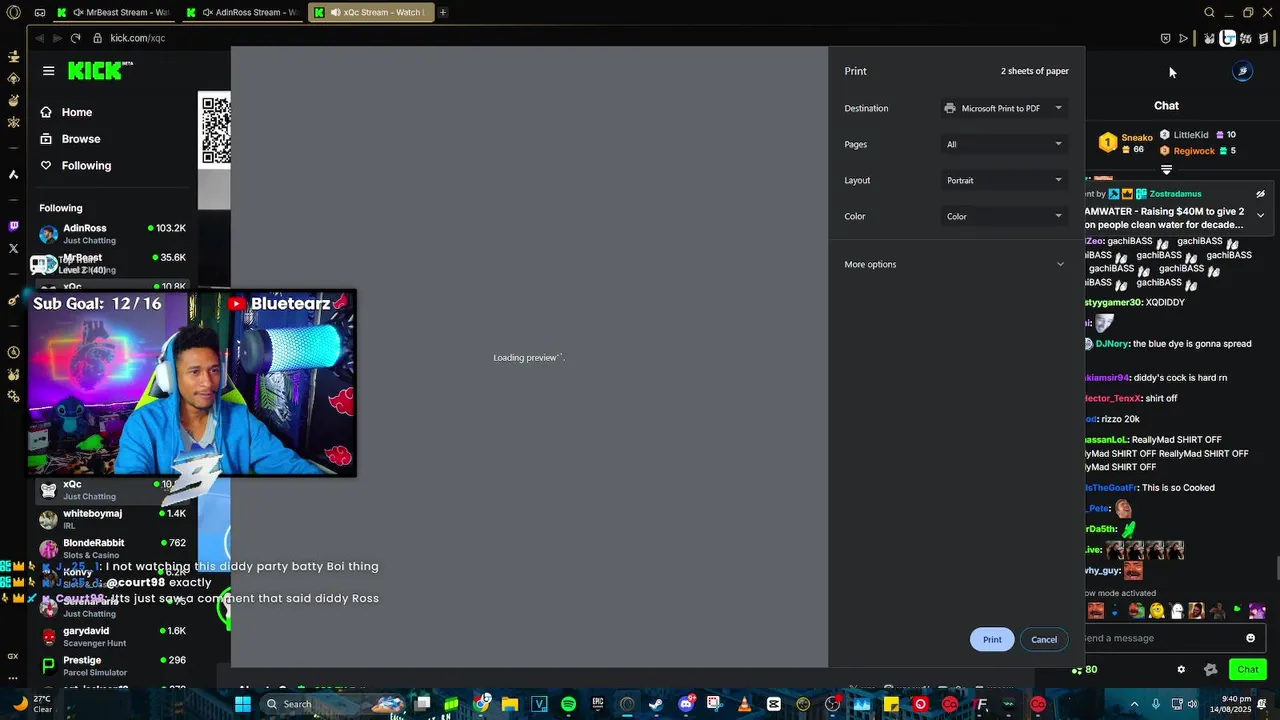This screenshot has height=720, width=1280.
Task: Cancel the print dialog
Action: [1044, 640]
